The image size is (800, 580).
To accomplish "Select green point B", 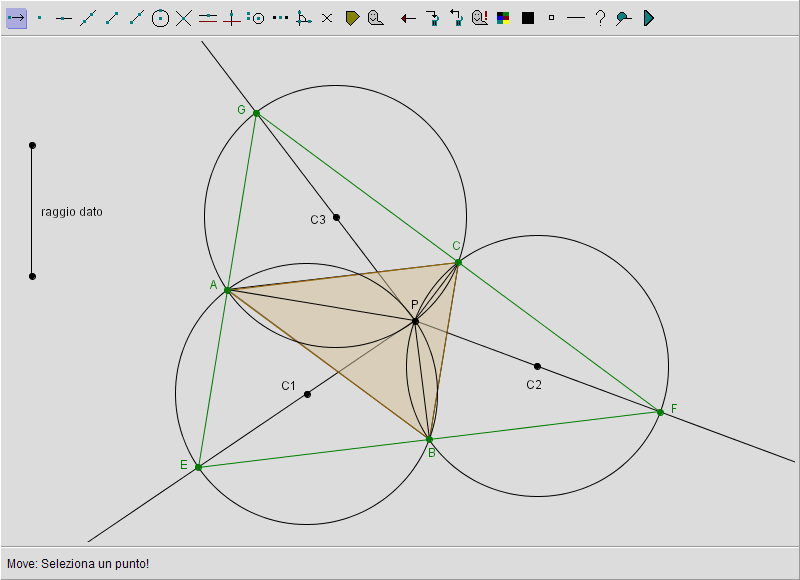I will 430,439.
